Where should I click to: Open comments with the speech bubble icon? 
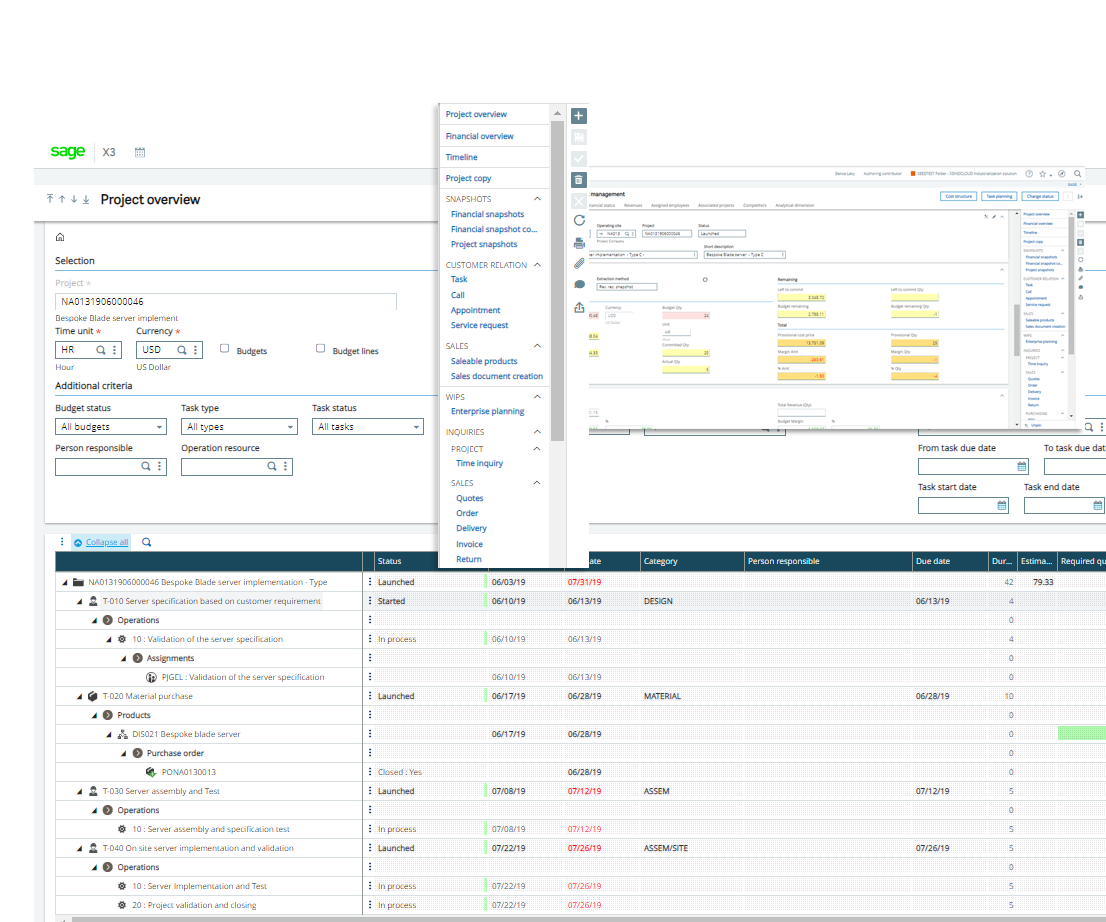pos(578,285)
